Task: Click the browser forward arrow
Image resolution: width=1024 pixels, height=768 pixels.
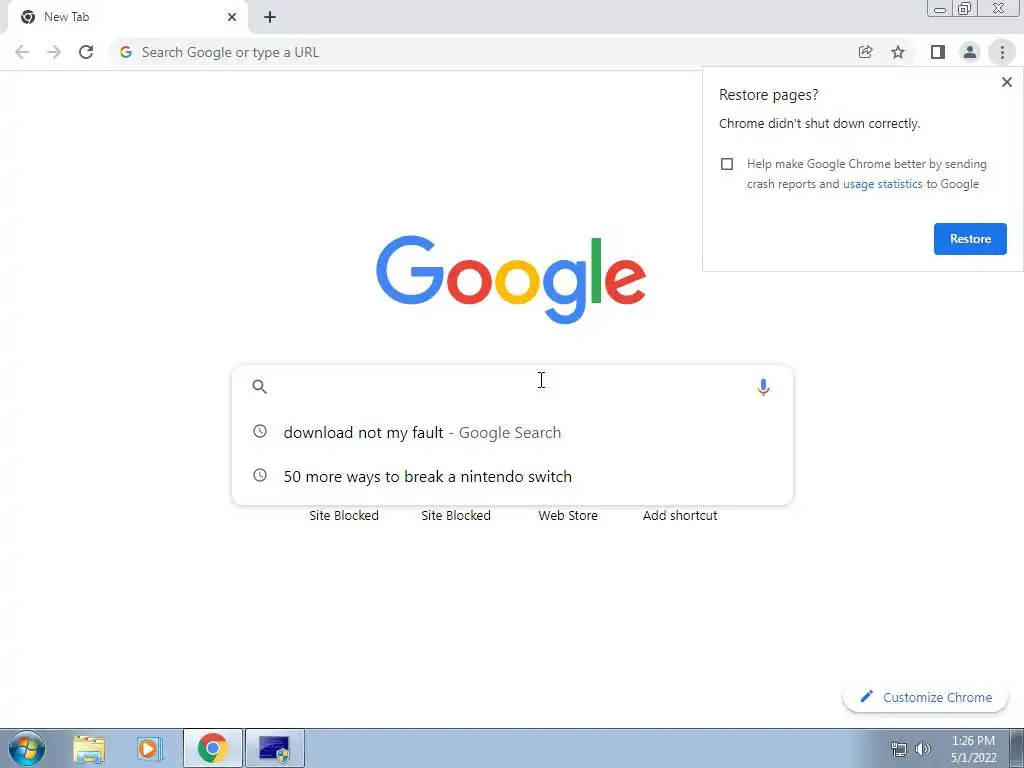Action: click(54, 52)
